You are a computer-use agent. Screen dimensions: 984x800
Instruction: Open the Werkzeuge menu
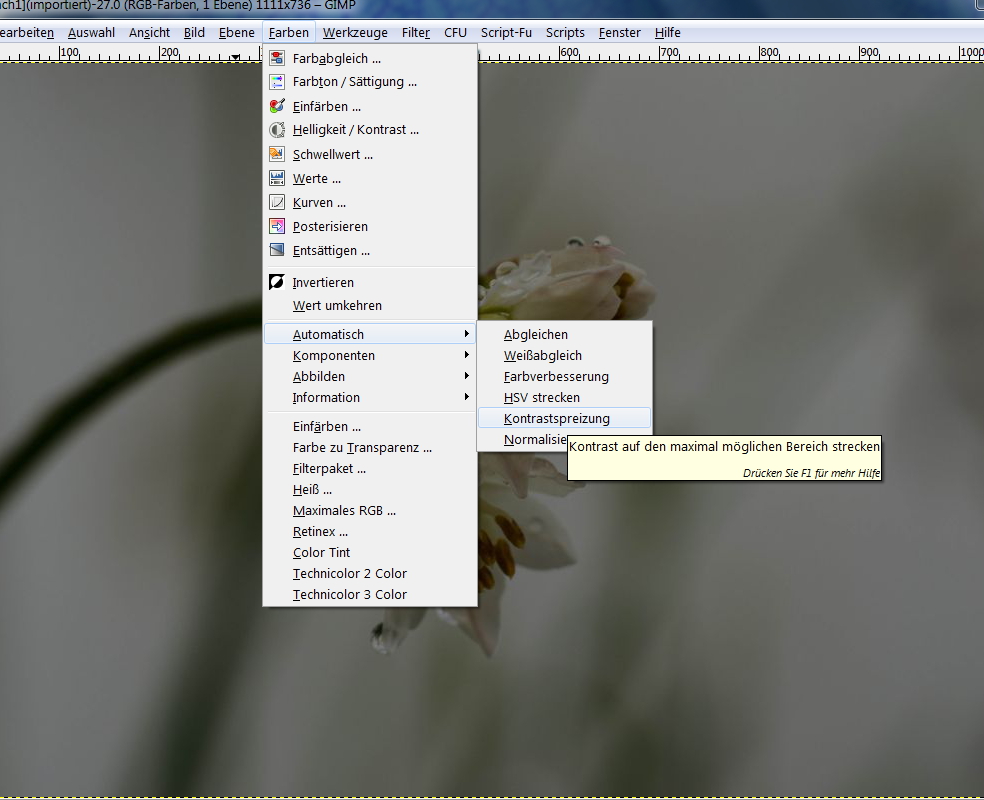tap(355, 33)
